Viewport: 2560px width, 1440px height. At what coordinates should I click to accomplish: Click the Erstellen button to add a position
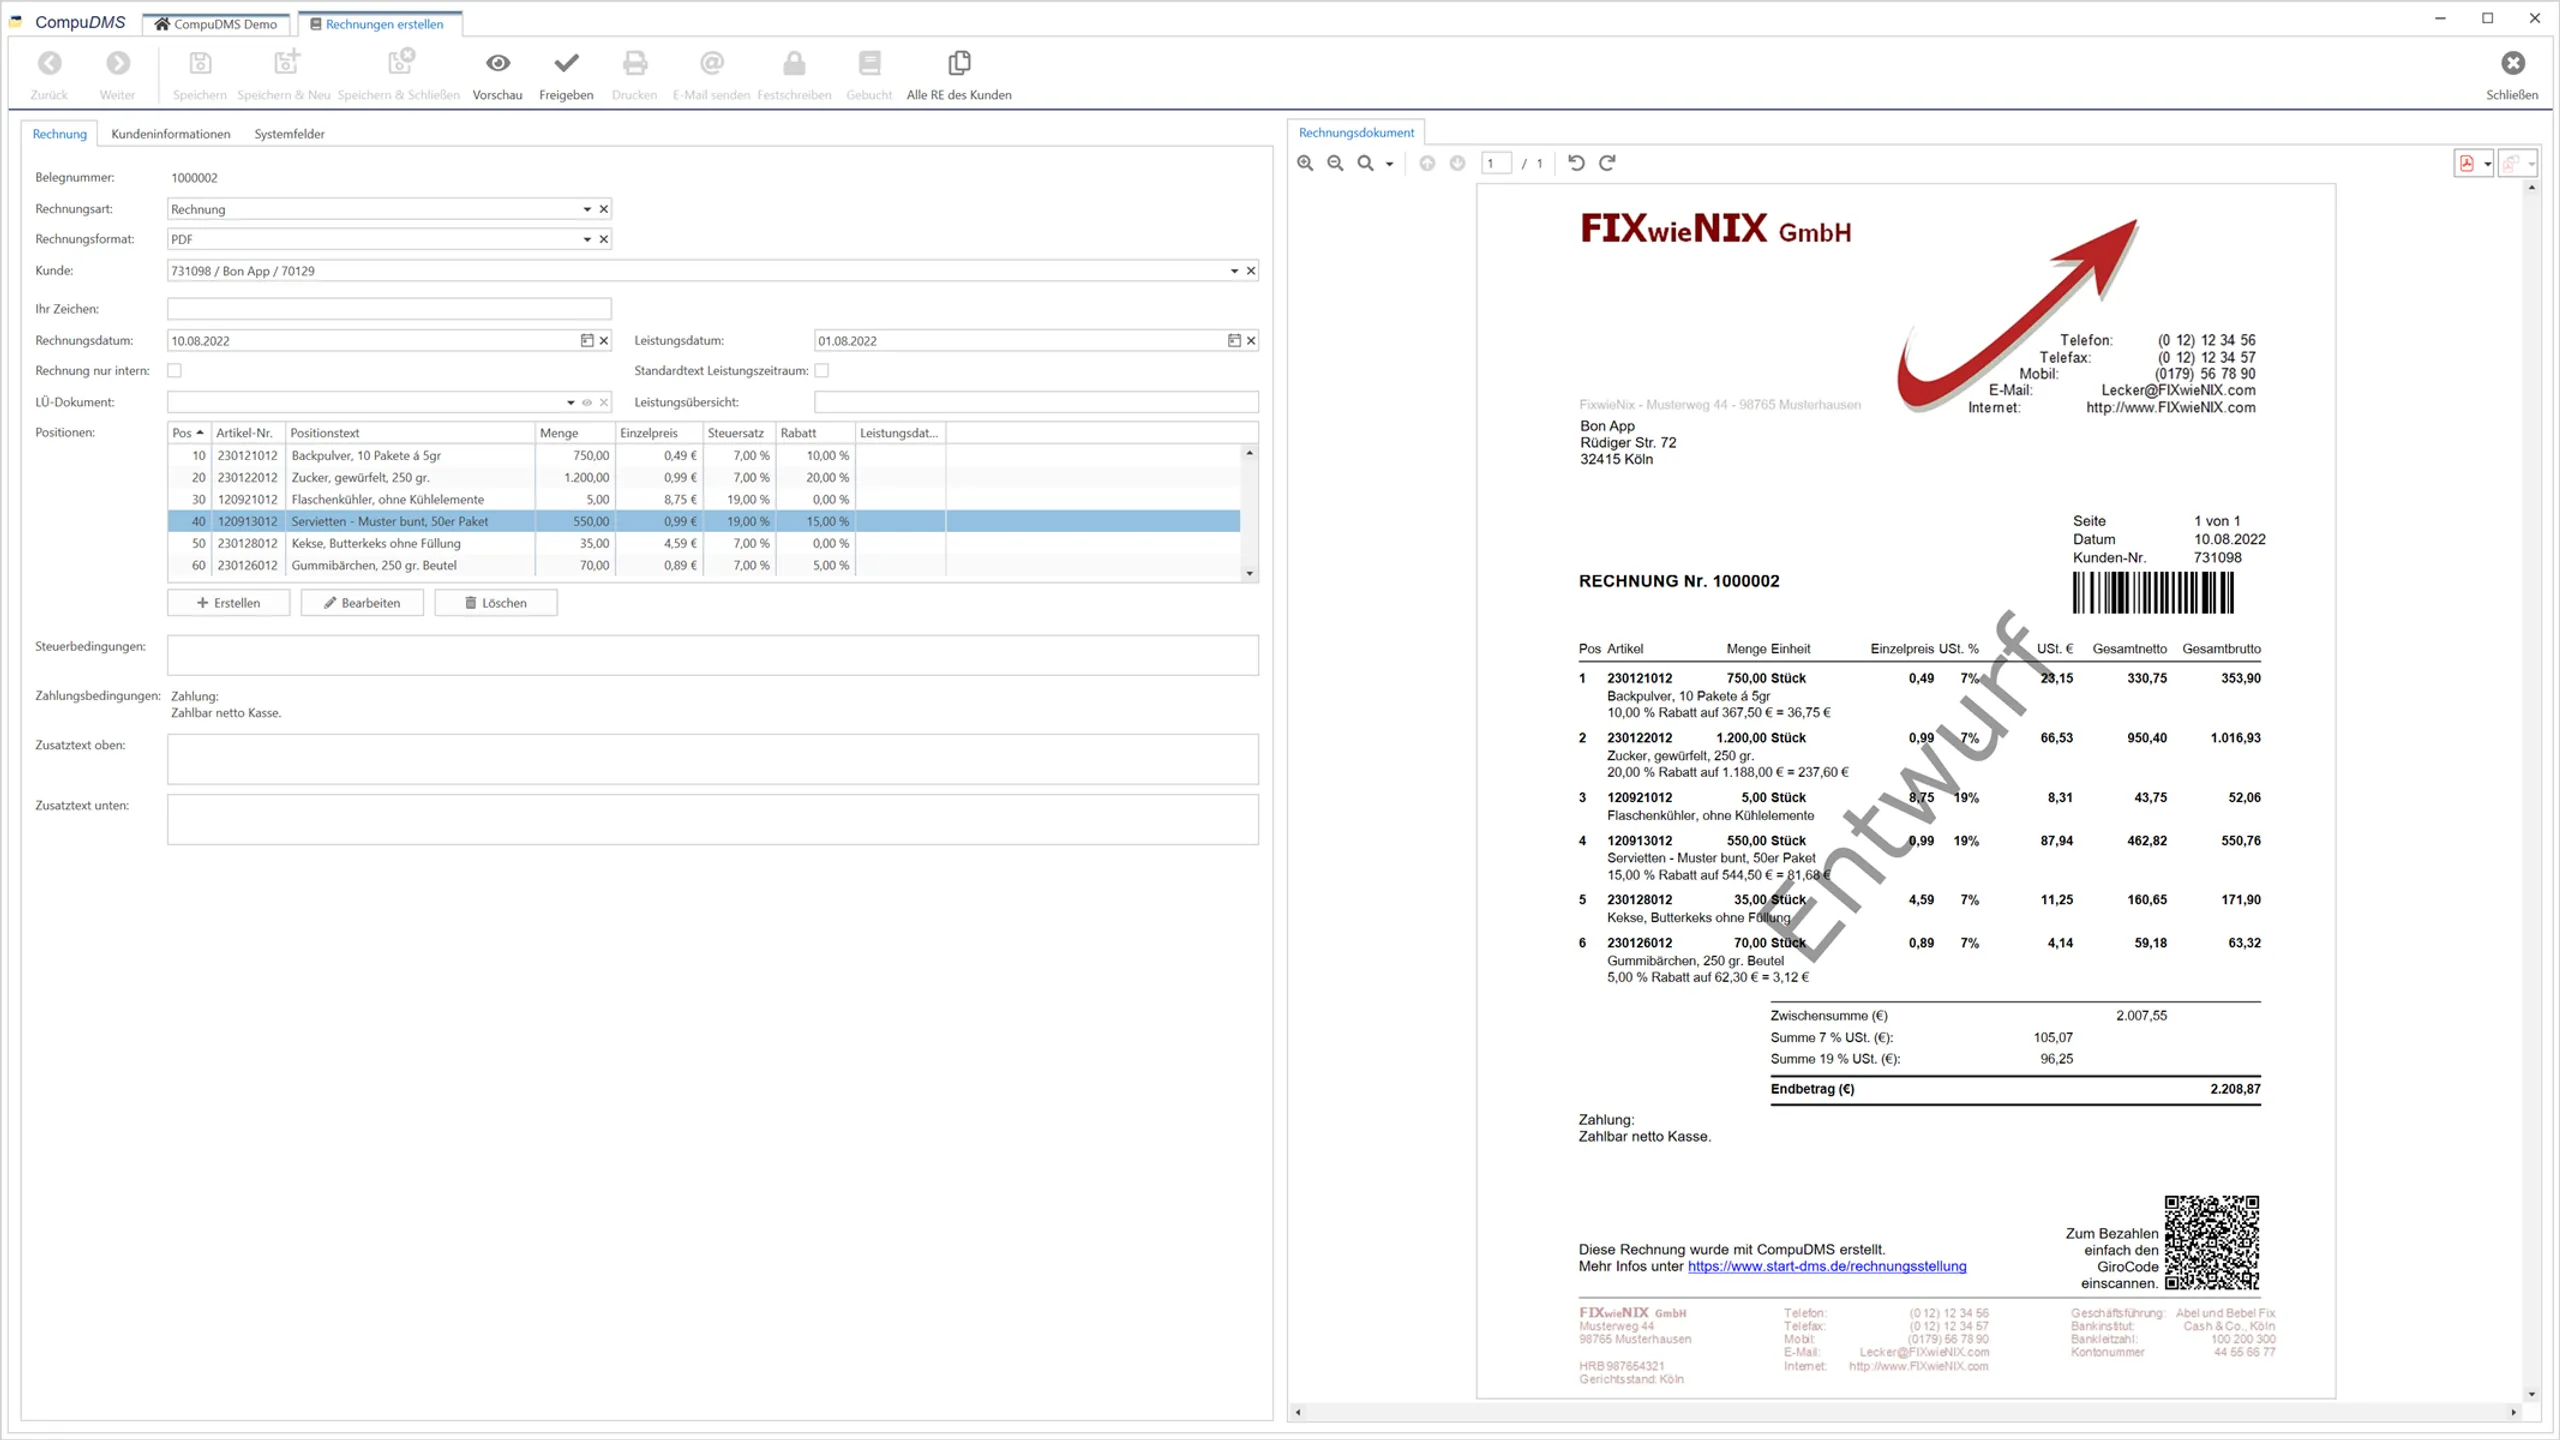[228, 602]
